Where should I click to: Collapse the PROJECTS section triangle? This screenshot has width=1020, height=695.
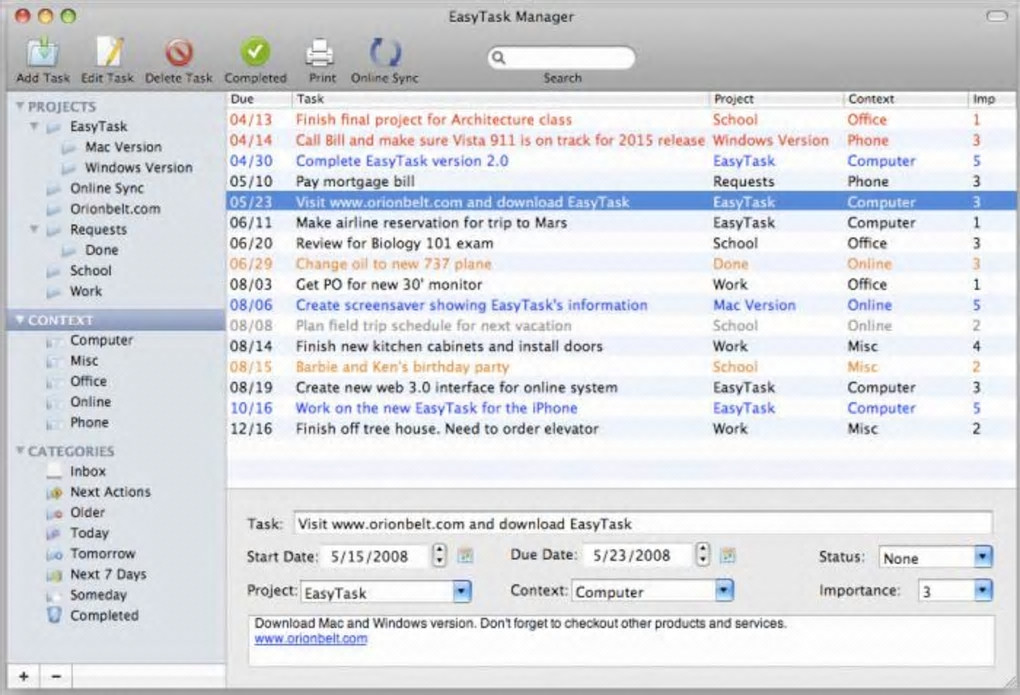coord(19,106)
